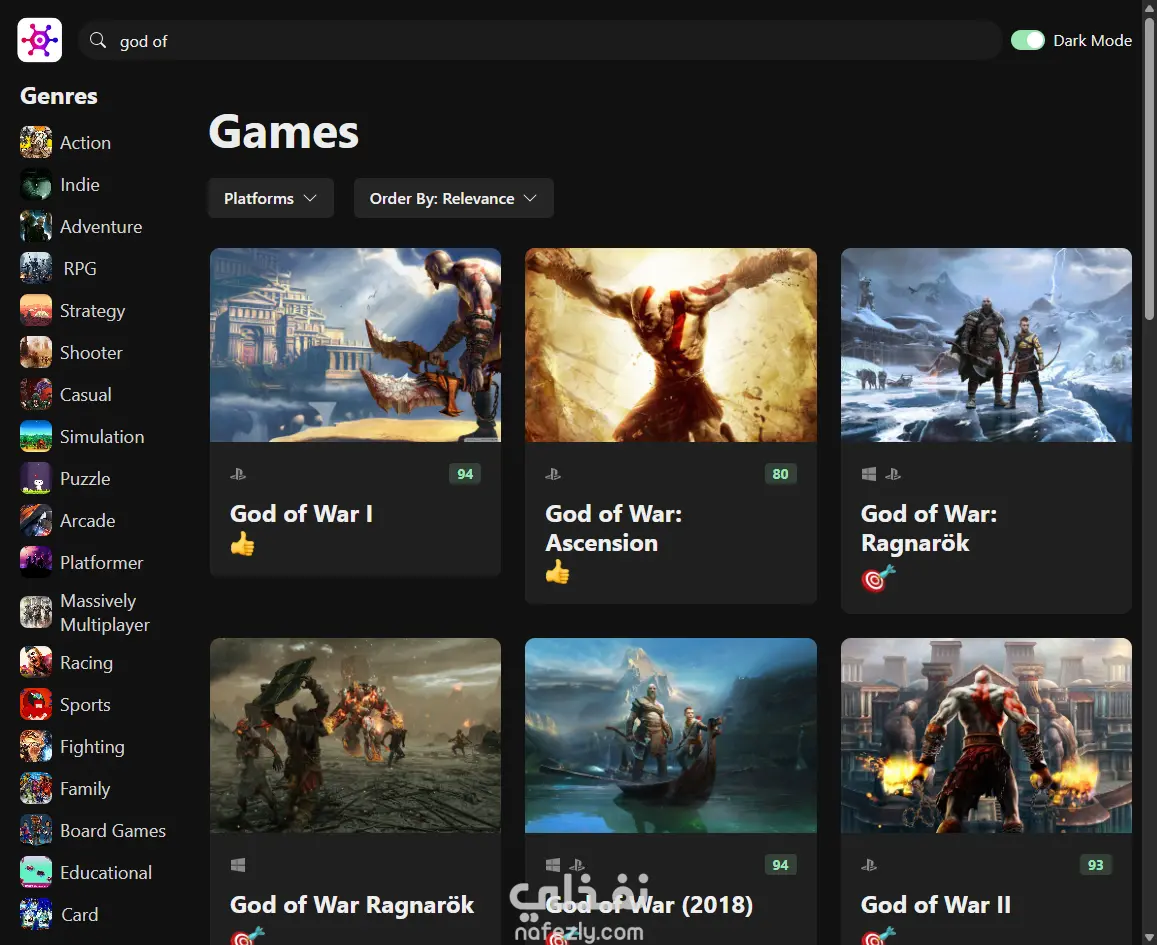The width and height of the screenshot is (1157, 945).
Task: Click into the search field containing 'god of'
Action: [x=540, y=41]
